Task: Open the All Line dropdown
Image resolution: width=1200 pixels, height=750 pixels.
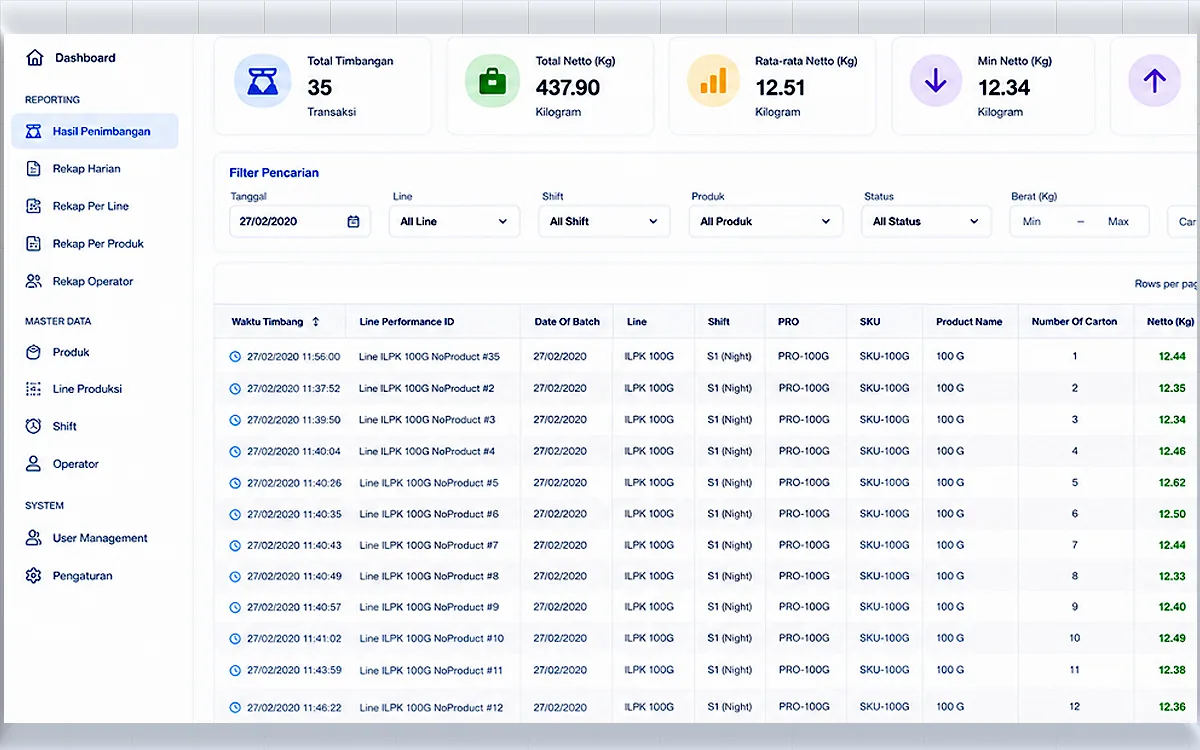Action: (x=455, y=221)
